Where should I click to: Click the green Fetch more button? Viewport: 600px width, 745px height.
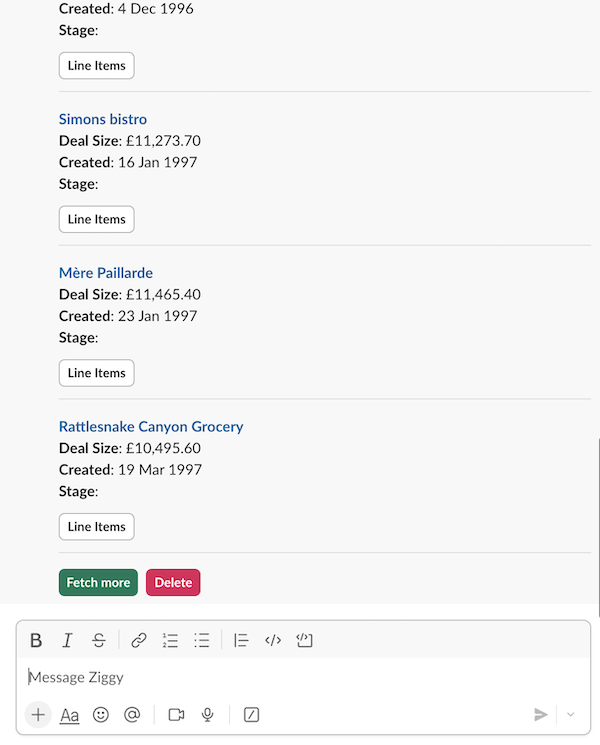[98, 583]
